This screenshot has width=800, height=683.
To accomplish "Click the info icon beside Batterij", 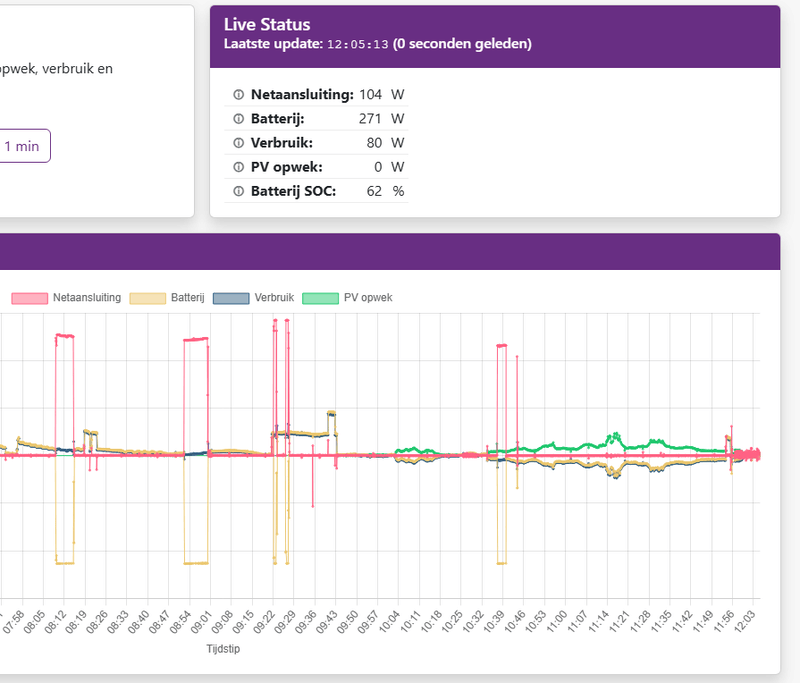I will tap(237, 118).
